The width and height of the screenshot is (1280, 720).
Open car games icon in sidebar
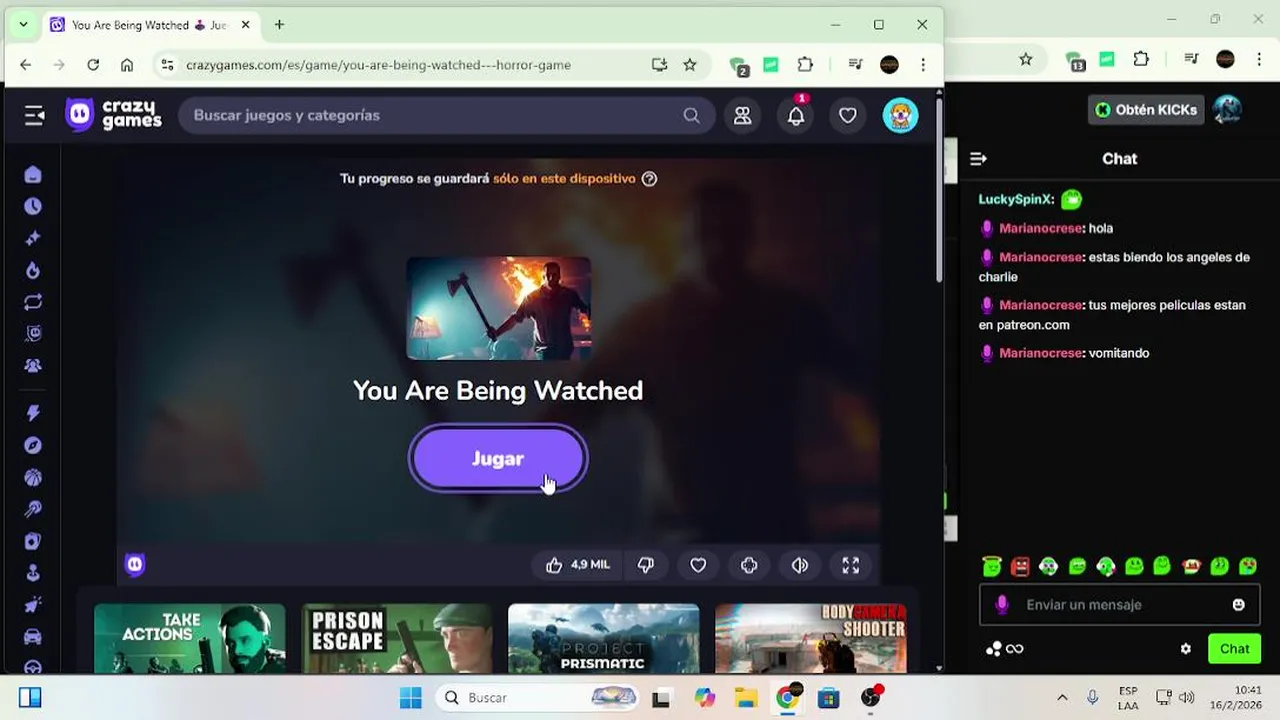[x=33, y=637]
